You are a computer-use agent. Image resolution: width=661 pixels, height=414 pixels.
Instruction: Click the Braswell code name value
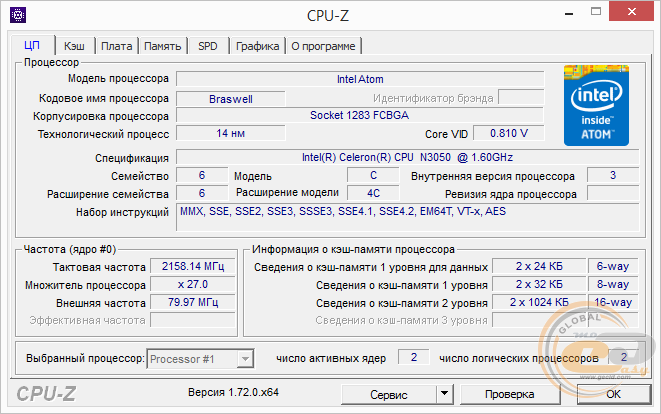[231, 99]
